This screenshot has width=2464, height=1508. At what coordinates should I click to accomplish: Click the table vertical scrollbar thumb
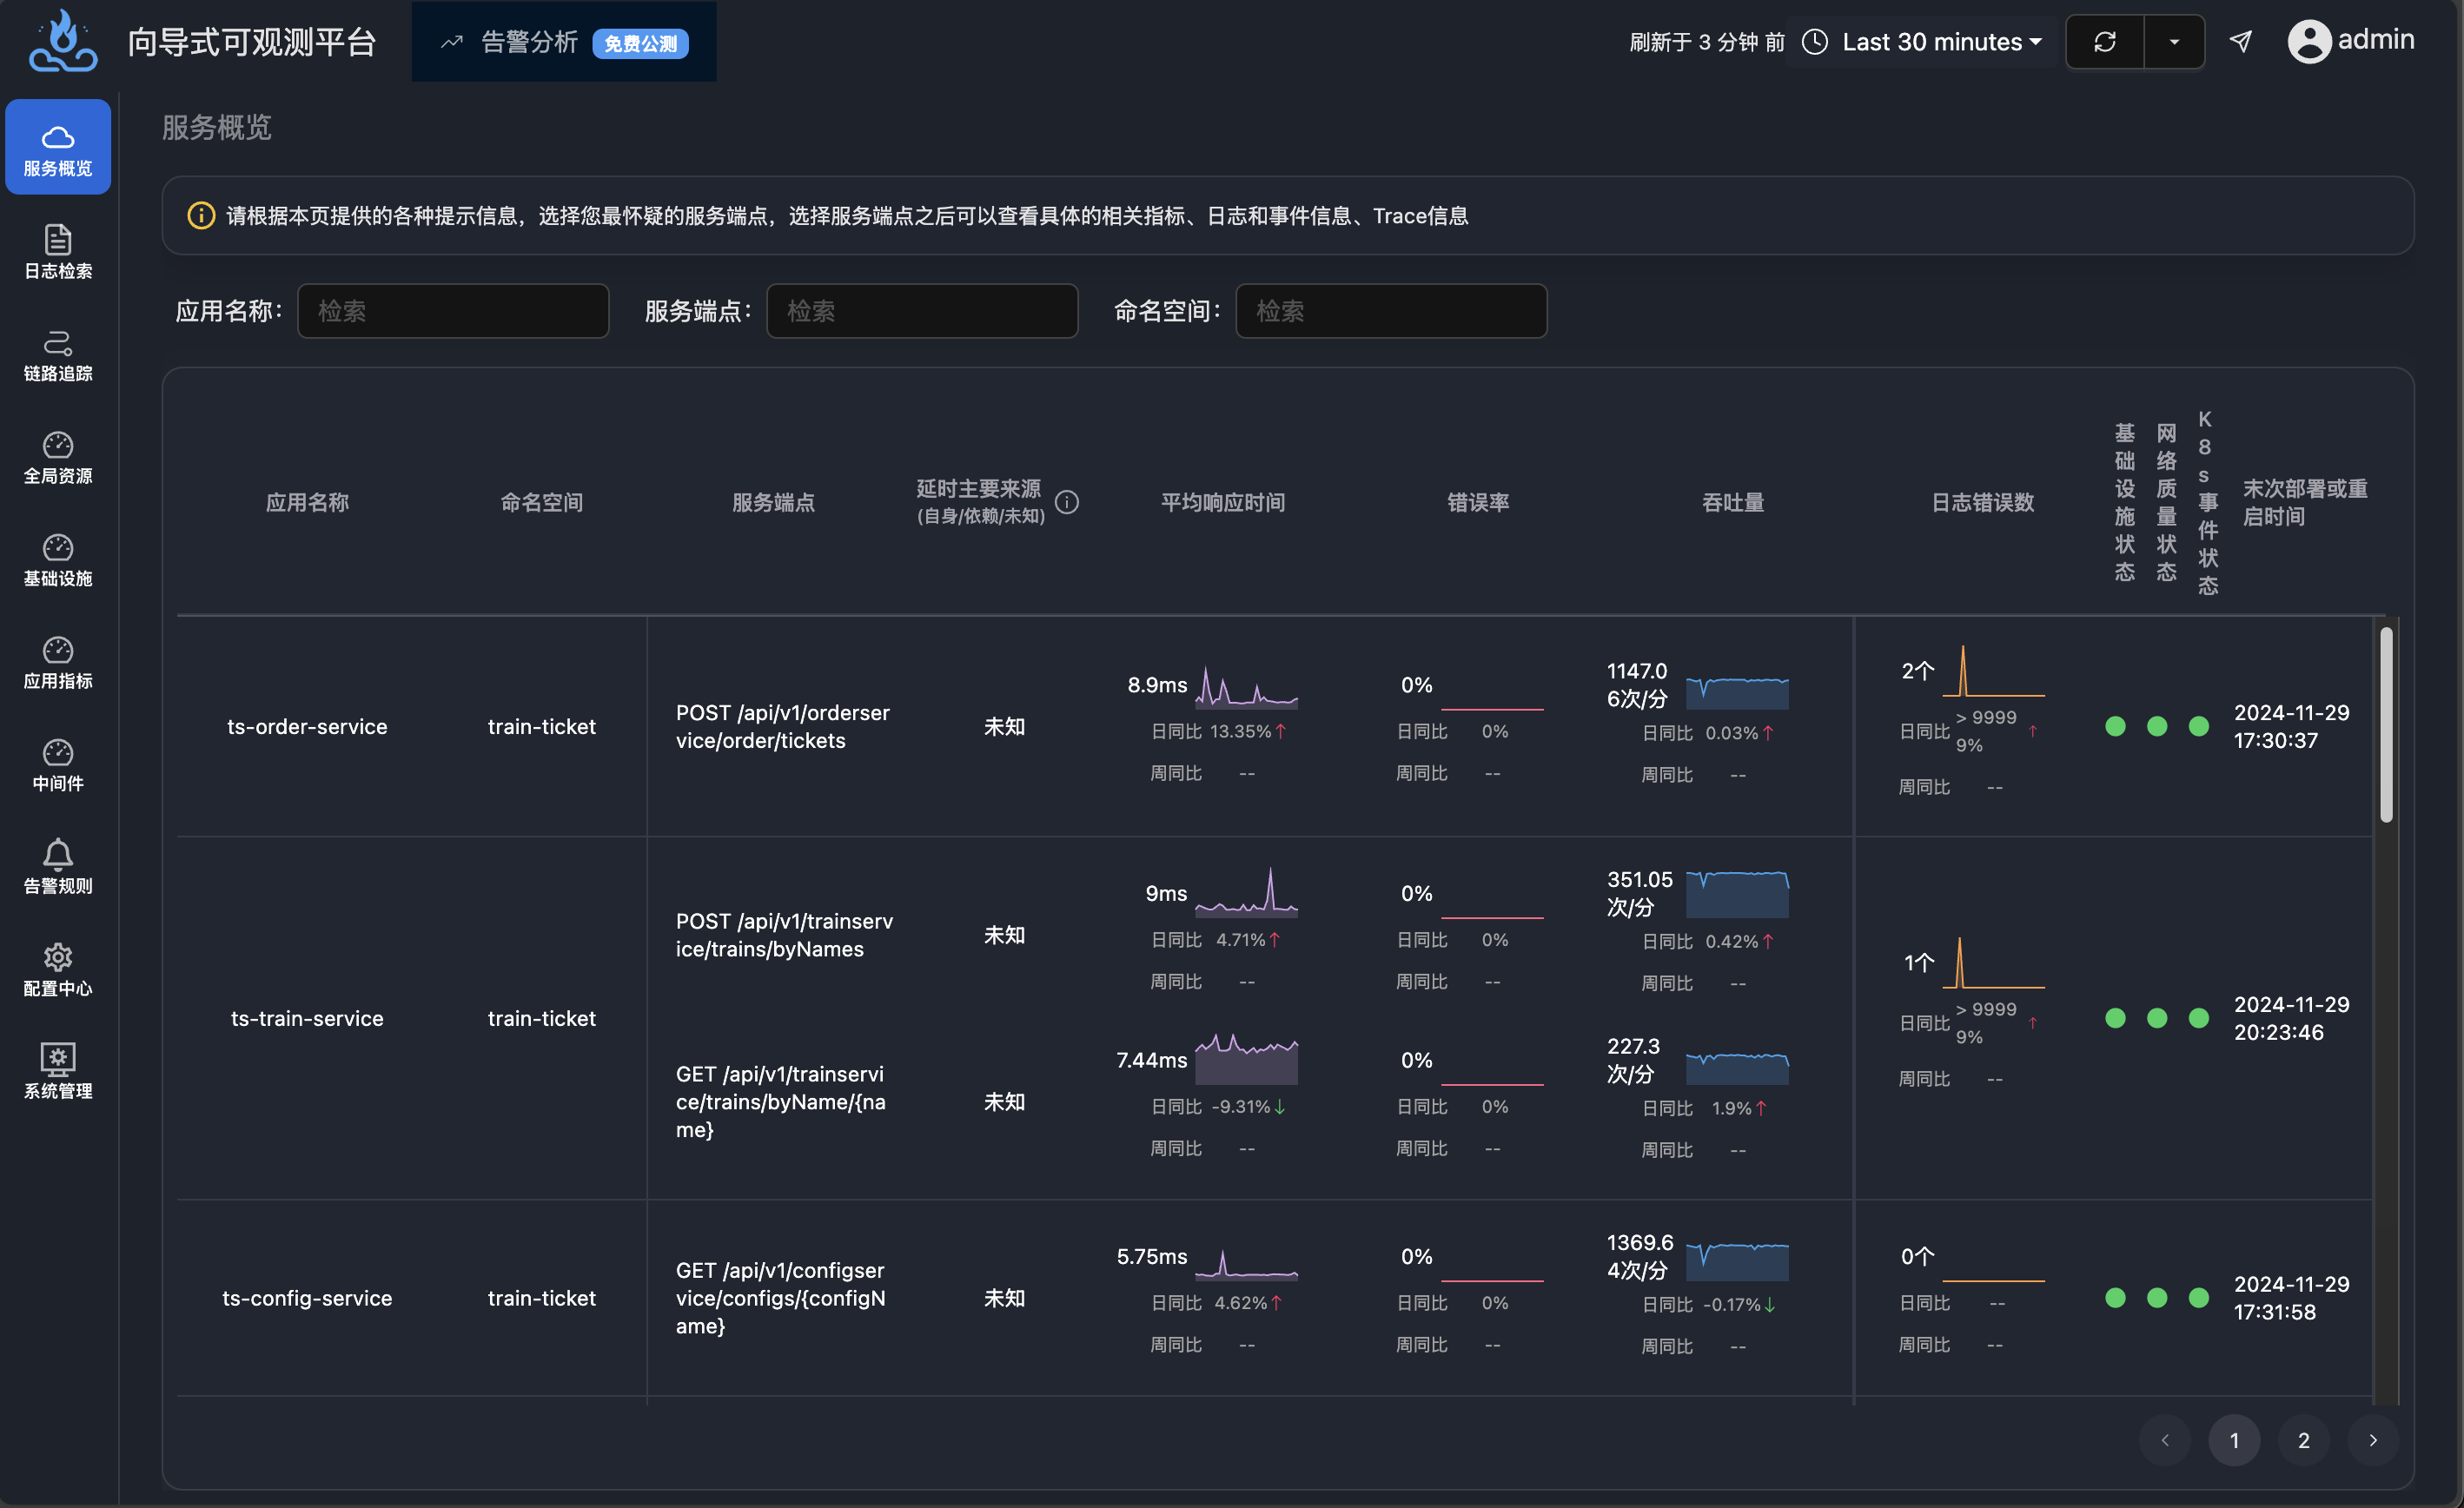click(x=2386, y=725)
